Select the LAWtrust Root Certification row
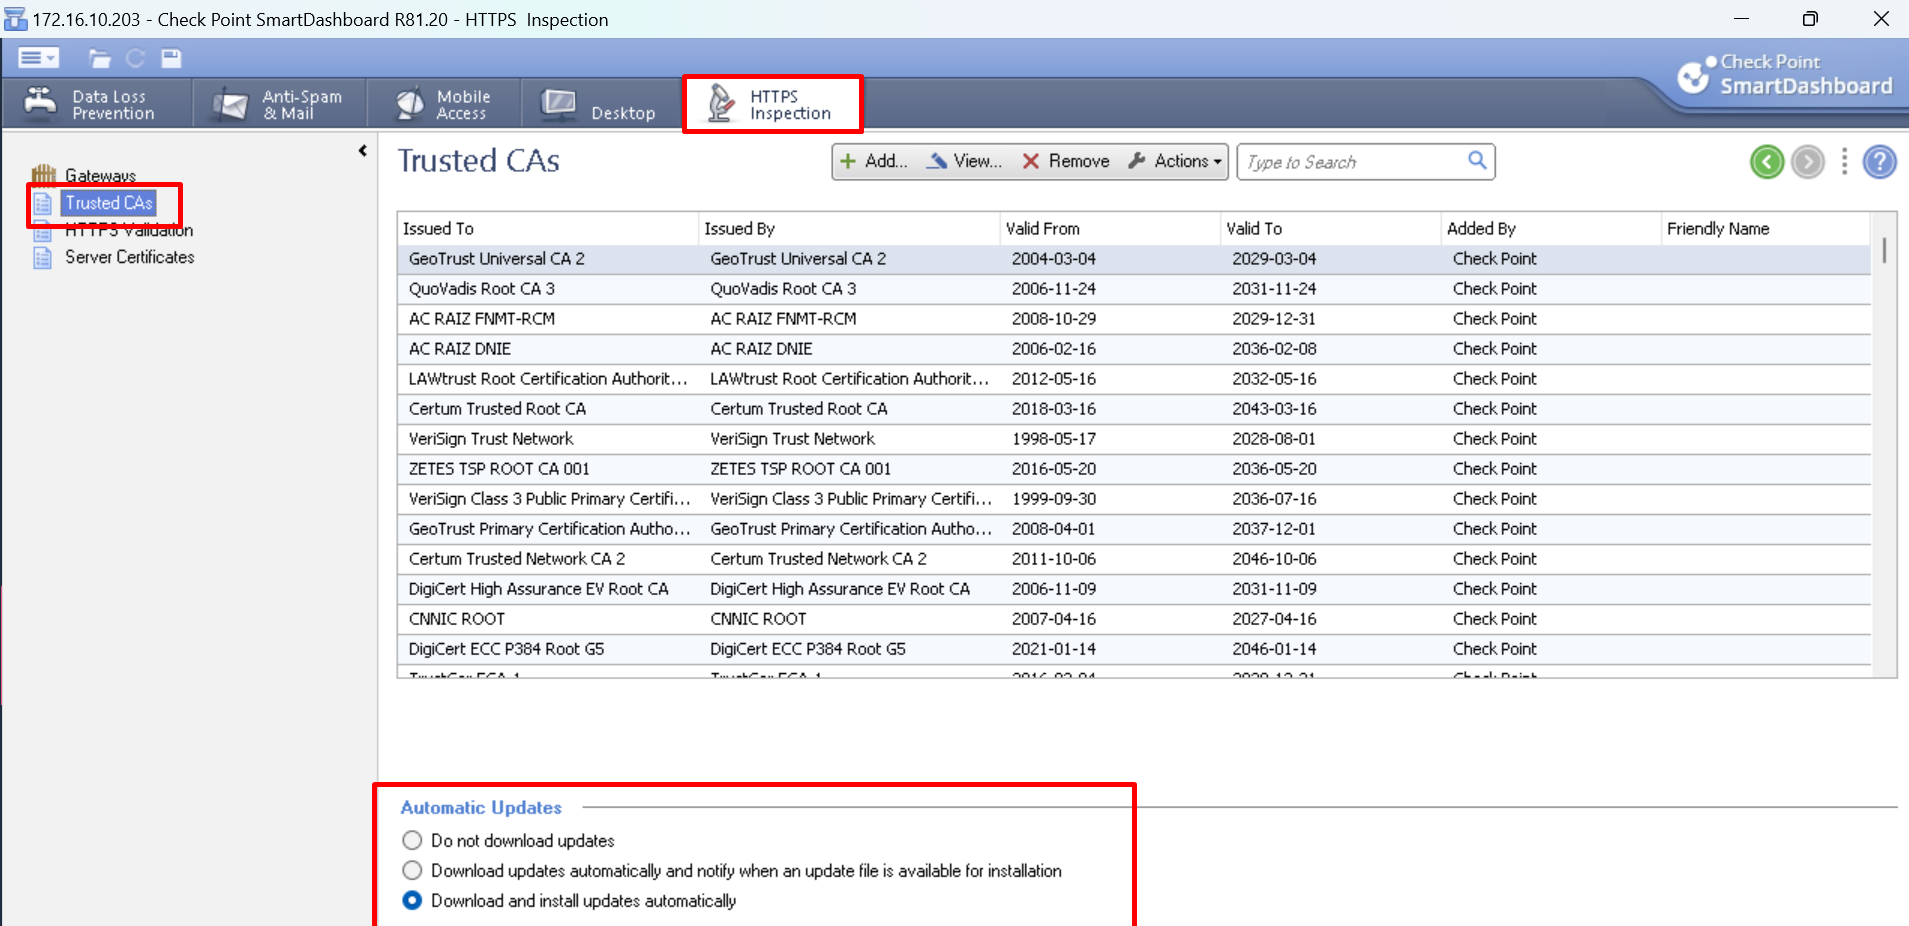The image size is (1909, 926). tap(1134, 379)
